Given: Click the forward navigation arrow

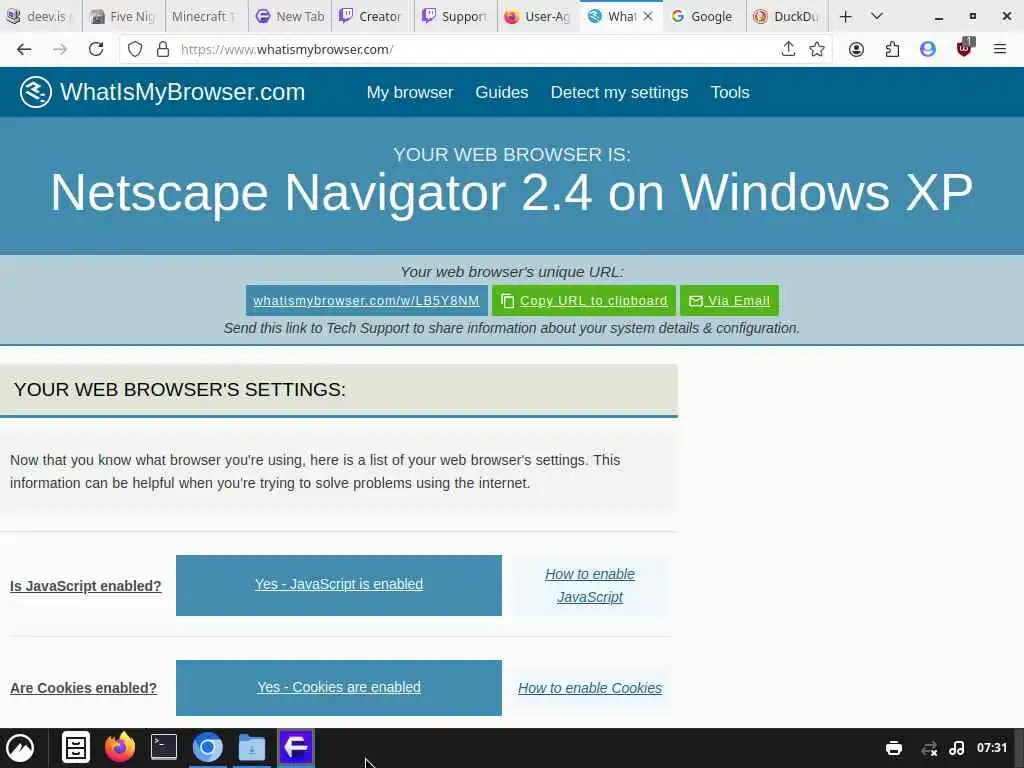Looking at the screenshot, I should point(59,49).
